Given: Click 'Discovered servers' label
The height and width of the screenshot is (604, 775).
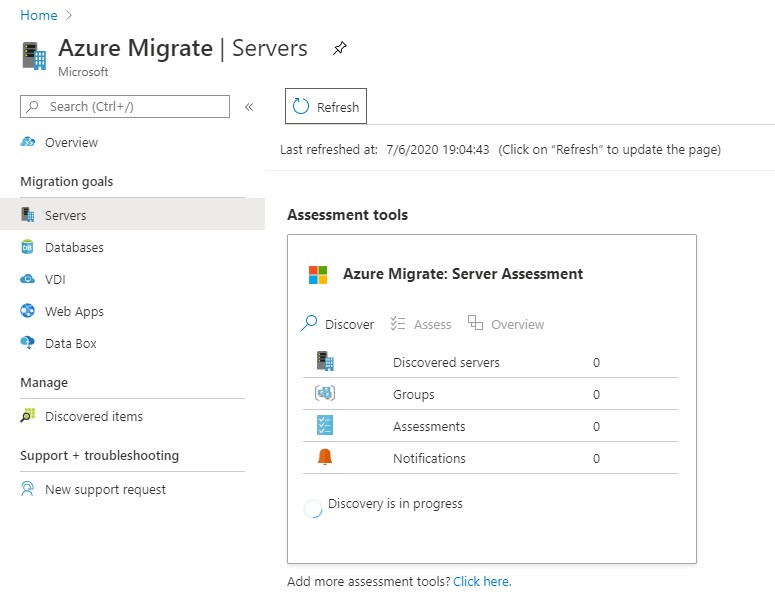Looking at the screenshot, I should click(x=446, y=362).
